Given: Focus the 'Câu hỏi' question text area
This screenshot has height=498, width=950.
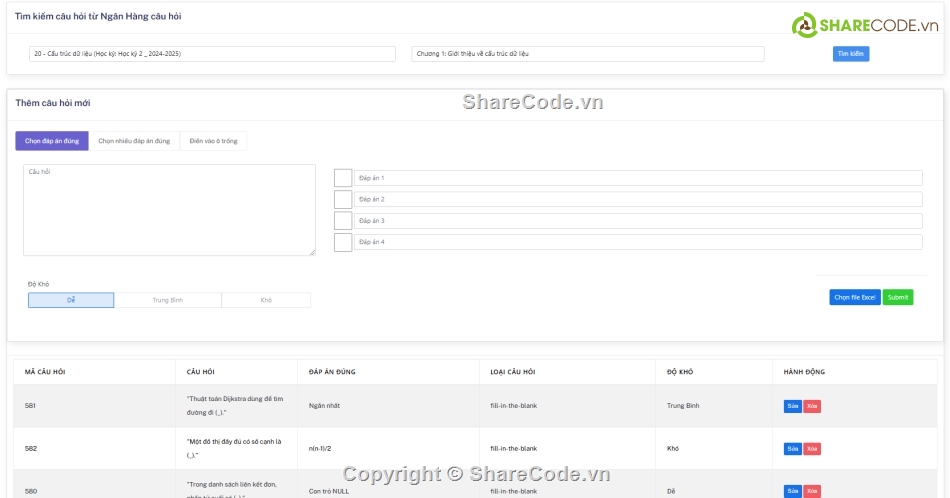Looking at the screenshot, I should [170, 210].
